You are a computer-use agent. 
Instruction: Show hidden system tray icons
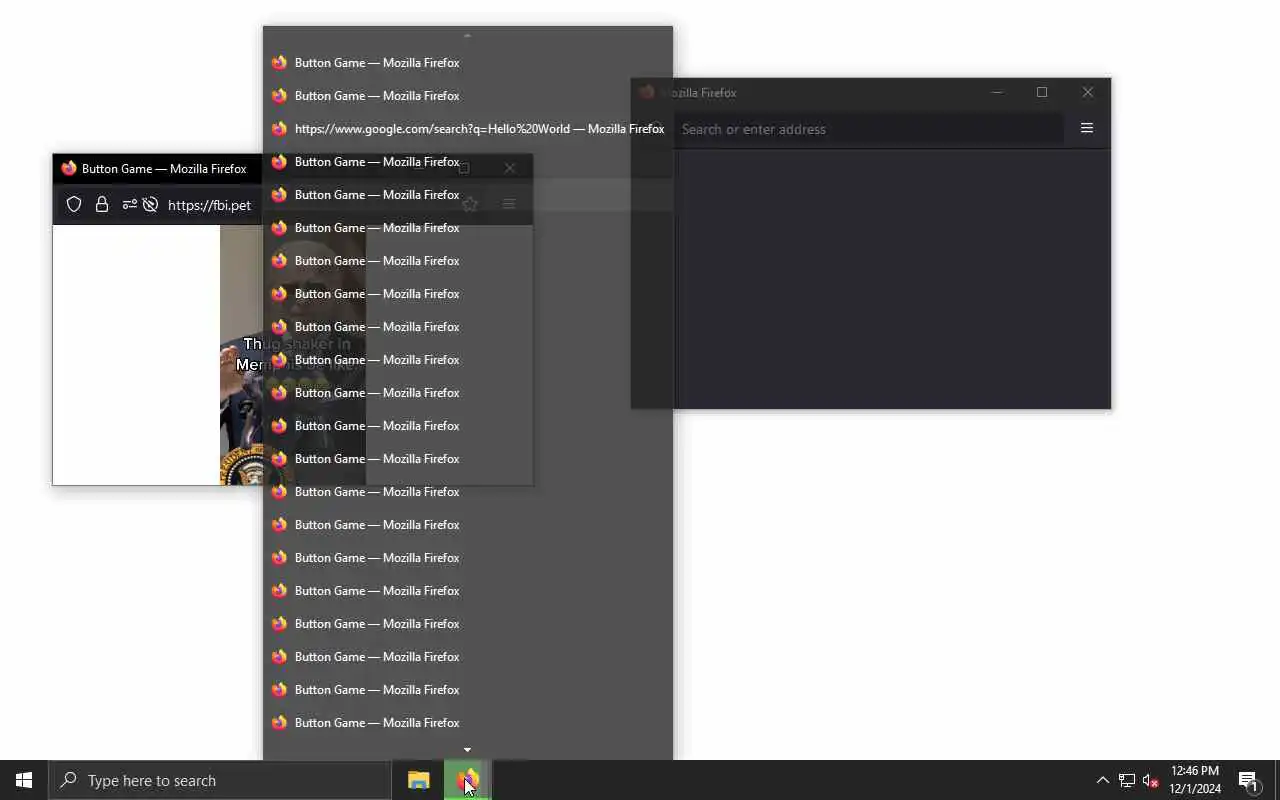click(x=1103, y=780)
